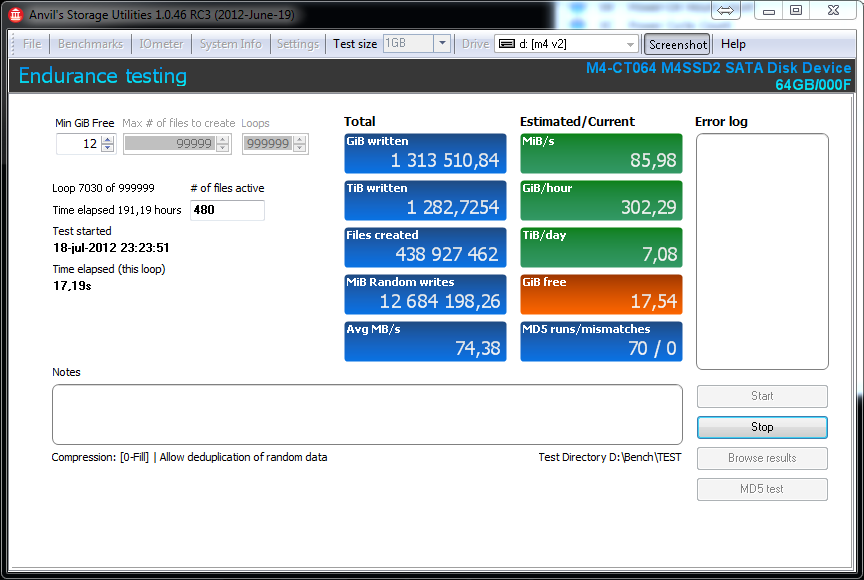Click the Avg MB/s tile
The width and height of the screenshot is (864, 580).
(425, 342)
